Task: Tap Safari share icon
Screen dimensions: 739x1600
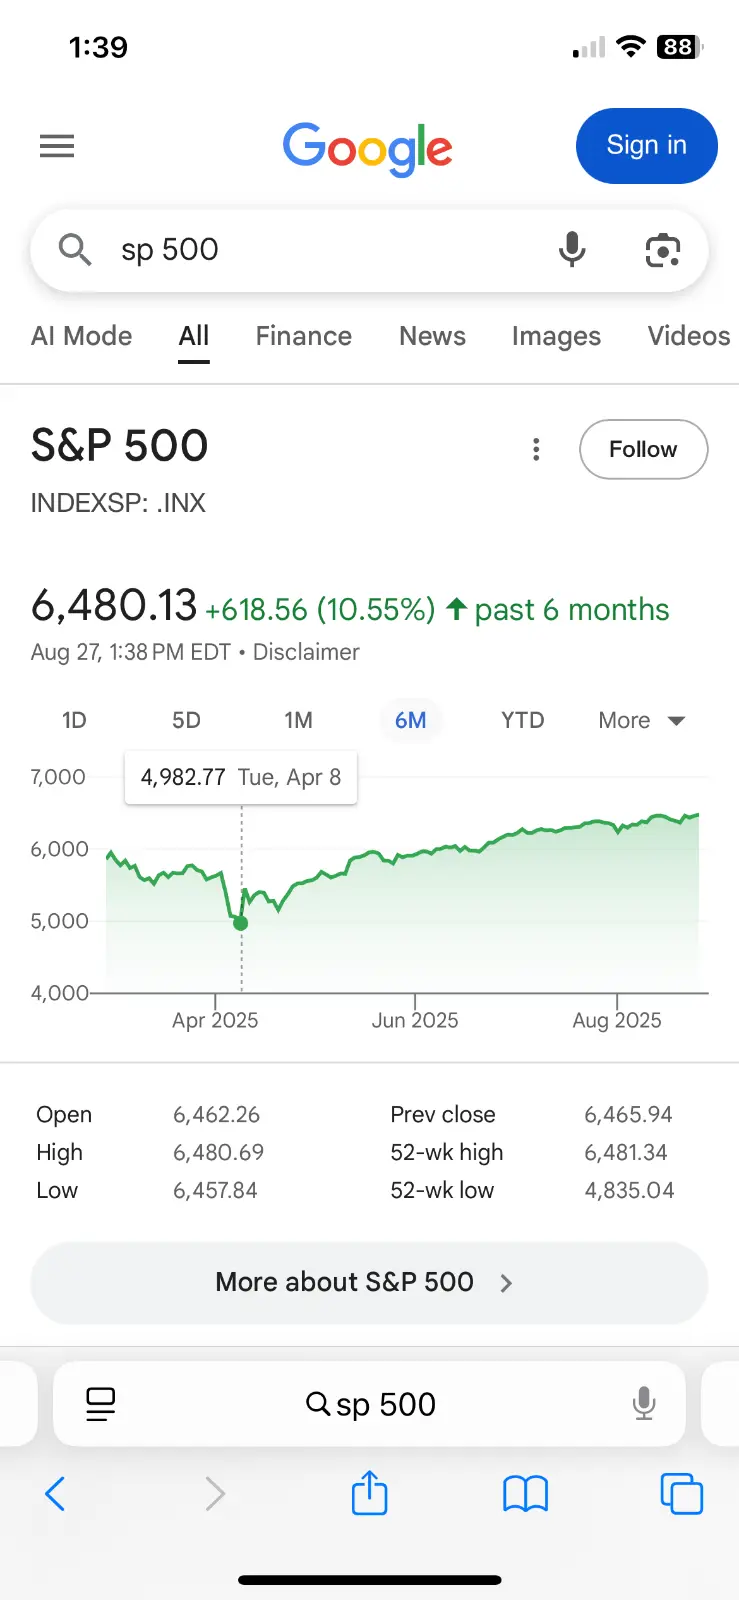Action: [x=369, y=1494]
